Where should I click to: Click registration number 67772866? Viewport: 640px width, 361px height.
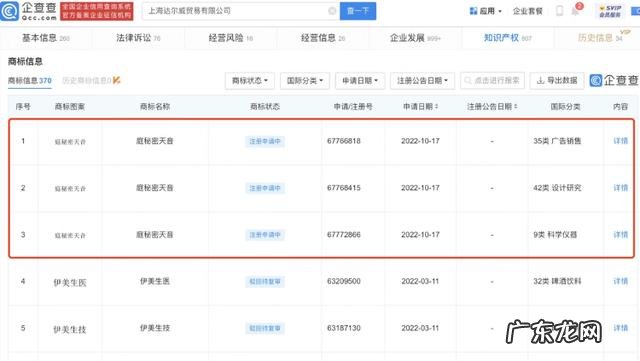coord(344,235)
